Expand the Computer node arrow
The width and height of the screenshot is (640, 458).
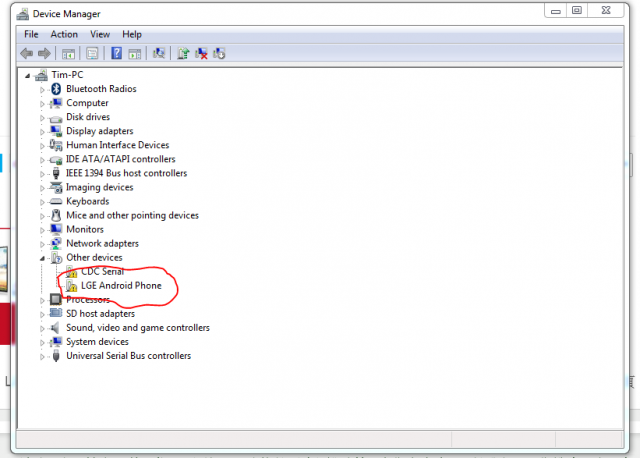click(x=42, y=104)
